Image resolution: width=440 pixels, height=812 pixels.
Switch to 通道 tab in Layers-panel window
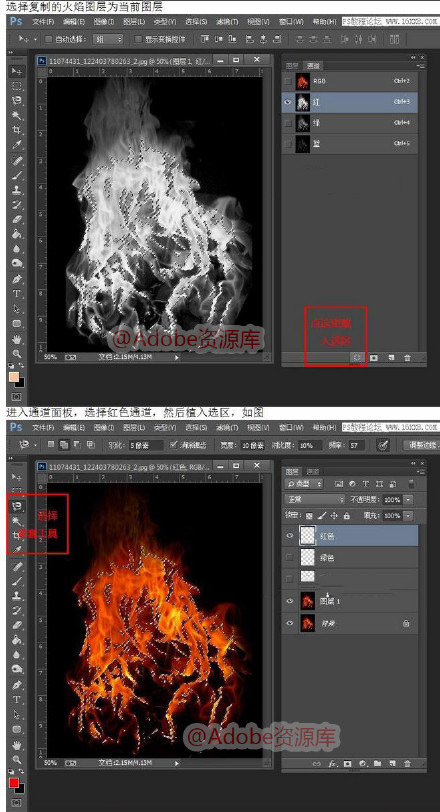[313, 472]
